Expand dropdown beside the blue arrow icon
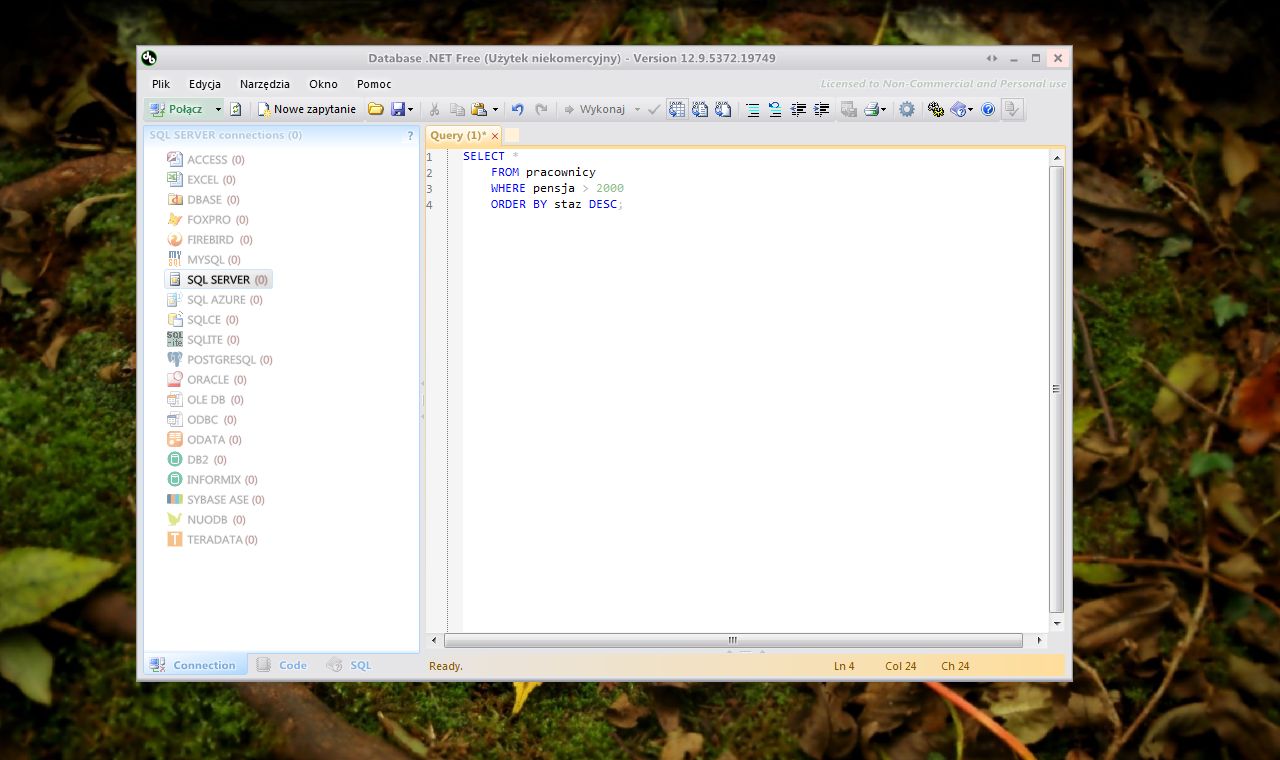The image size is (1280, 760). [x=970, y=110]
